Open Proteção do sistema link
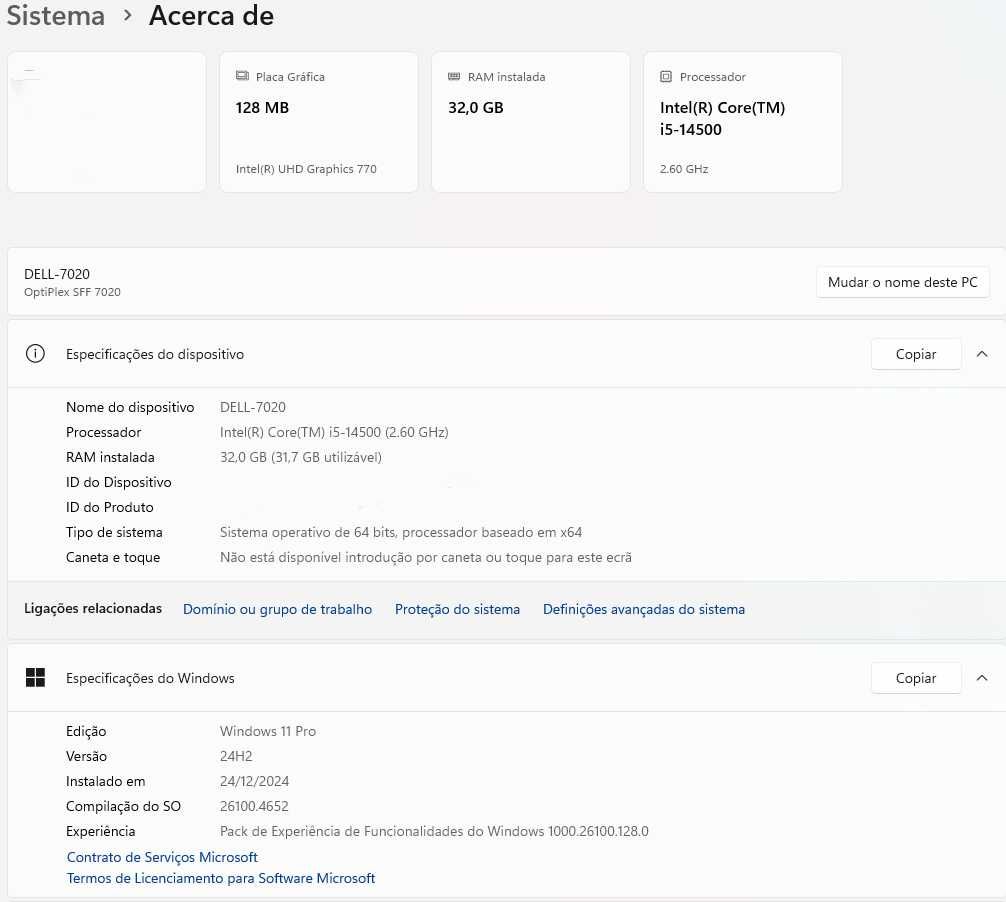This screenshot has width=1006, height=902. (457, 609)
